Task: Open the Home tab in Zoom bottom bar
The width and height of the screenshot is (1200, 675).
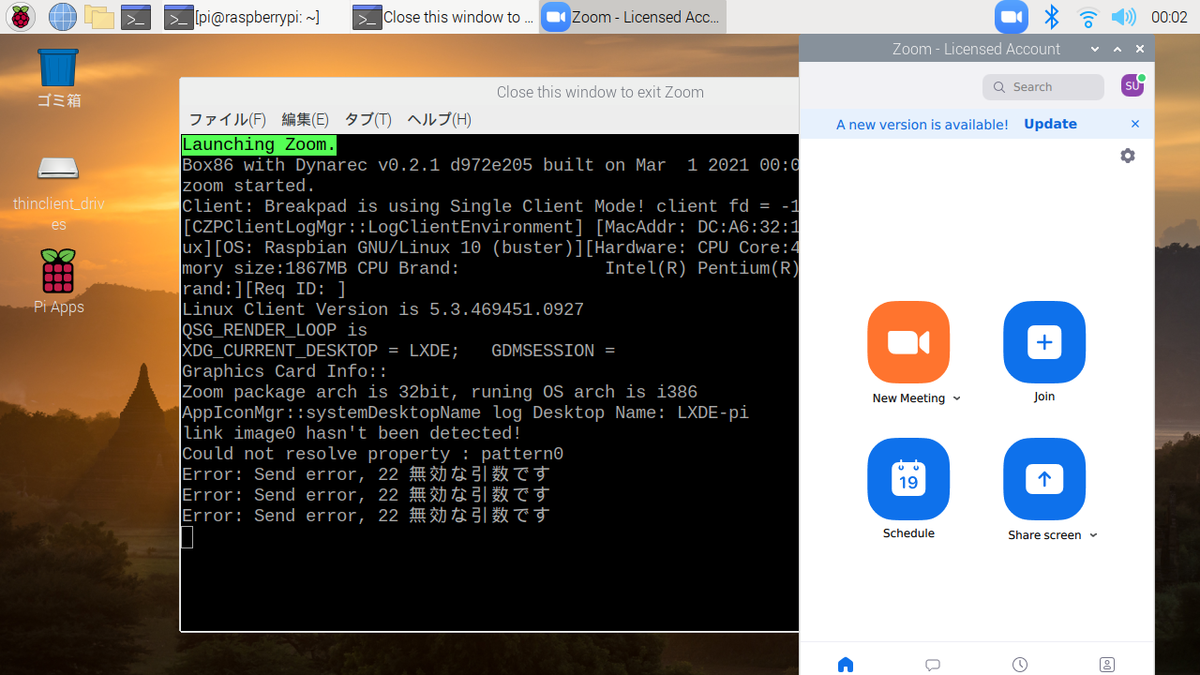Action: point(845,664)
